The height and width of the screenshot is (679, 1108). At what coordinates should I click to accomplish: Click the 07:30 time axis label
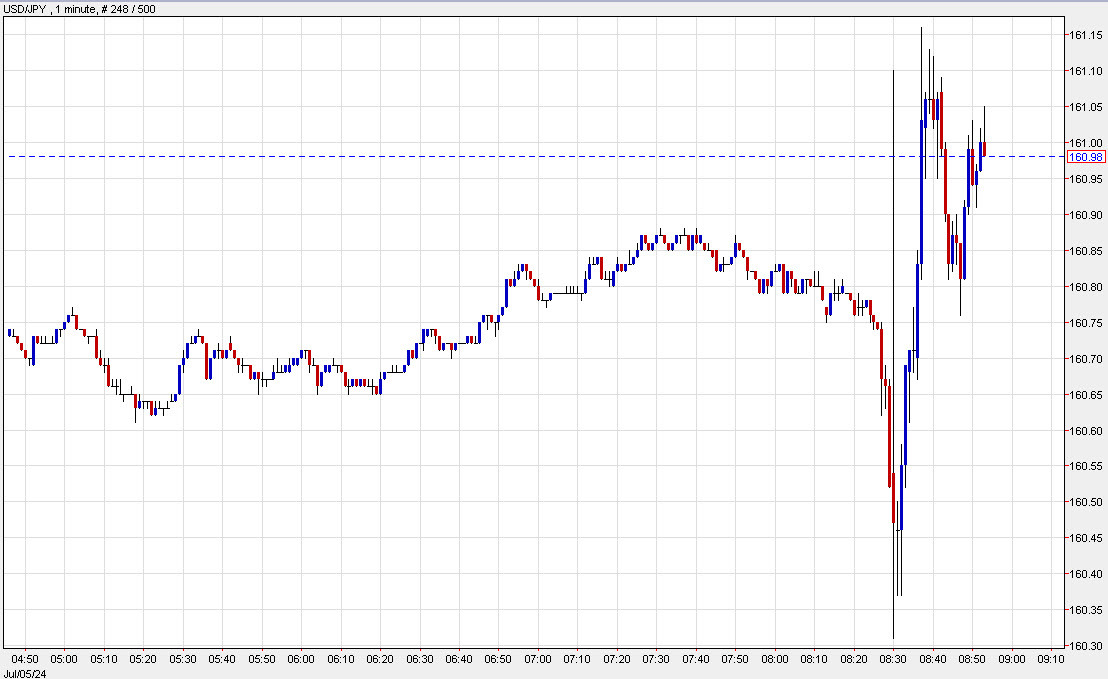(x=656, y=659)
